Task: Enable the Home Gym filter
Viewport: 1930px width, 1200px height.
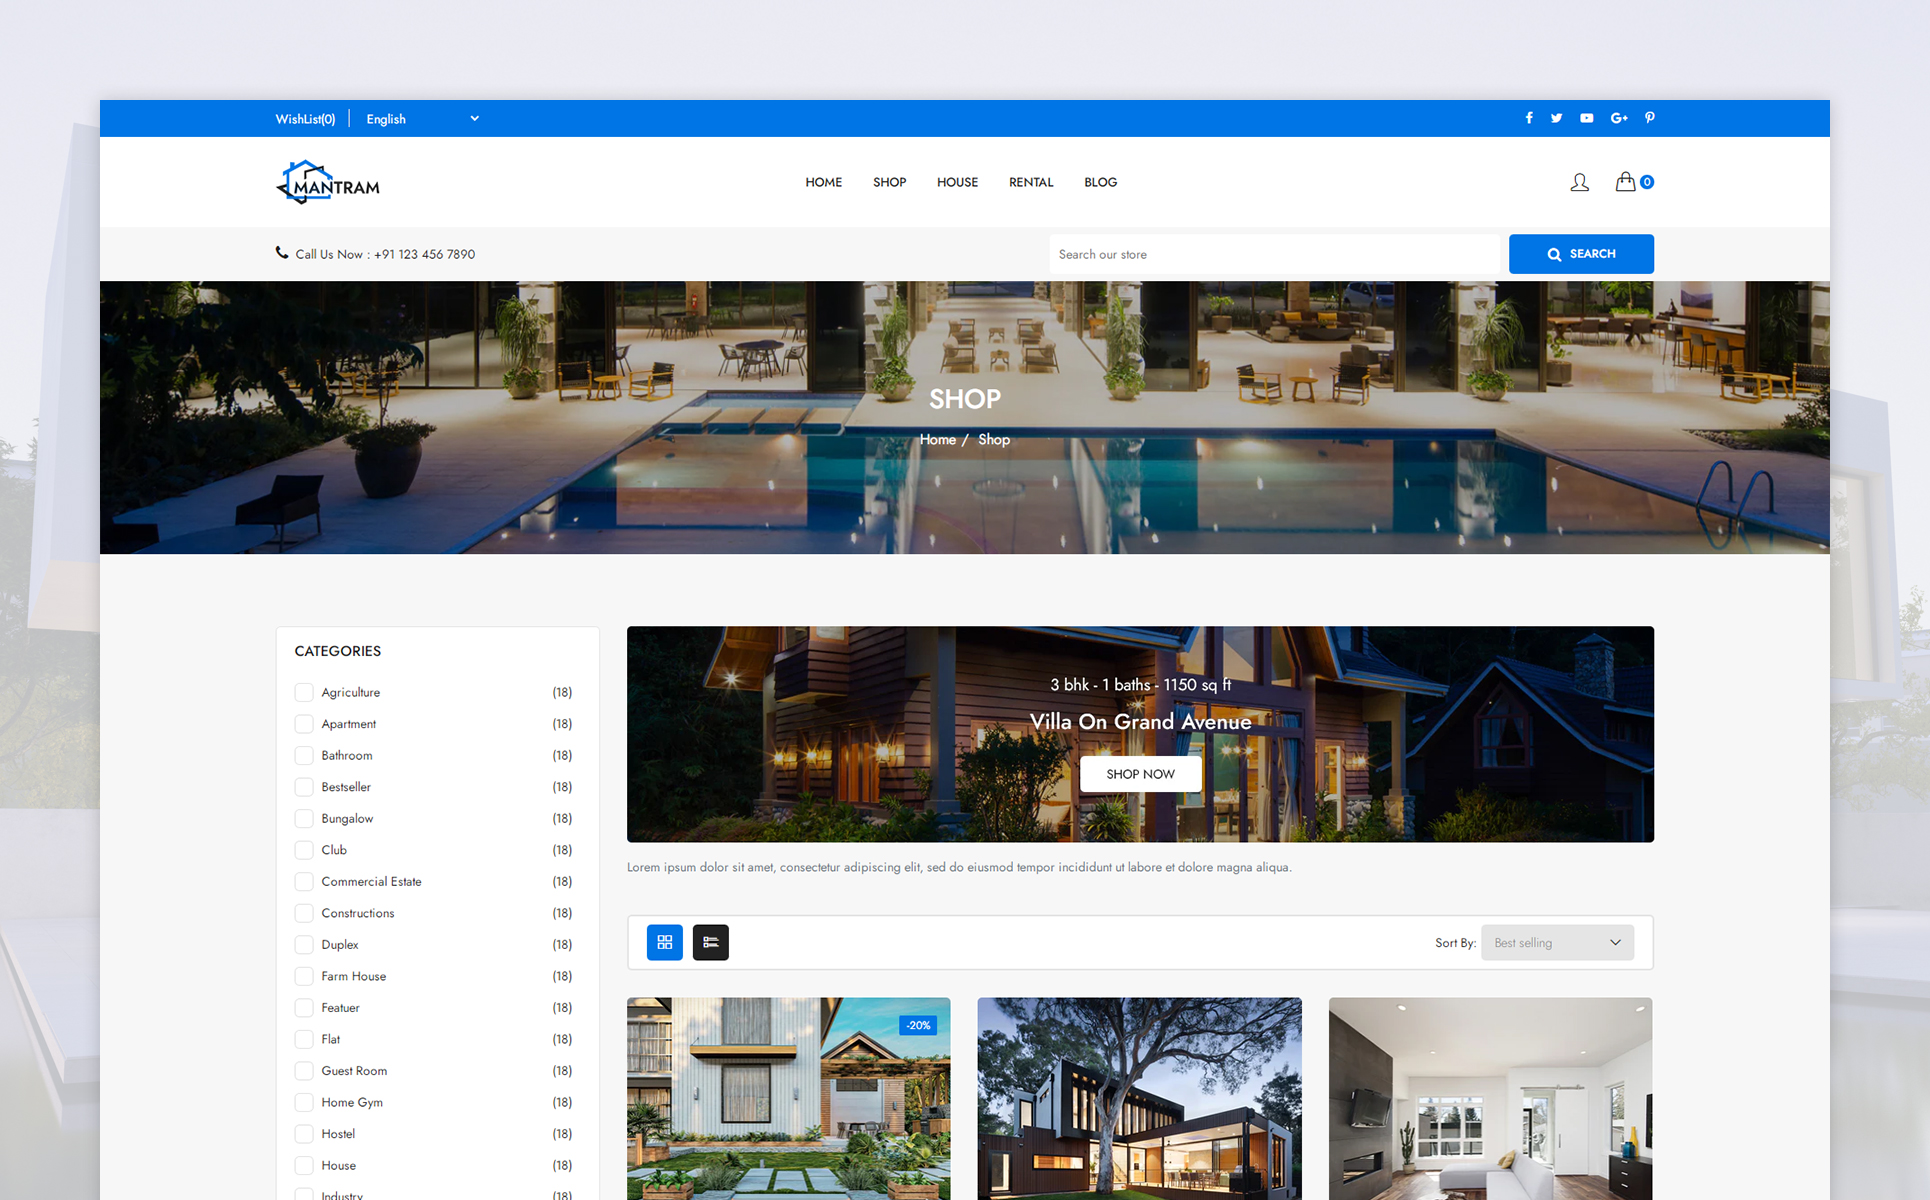Action: [x=304, y=1102]
